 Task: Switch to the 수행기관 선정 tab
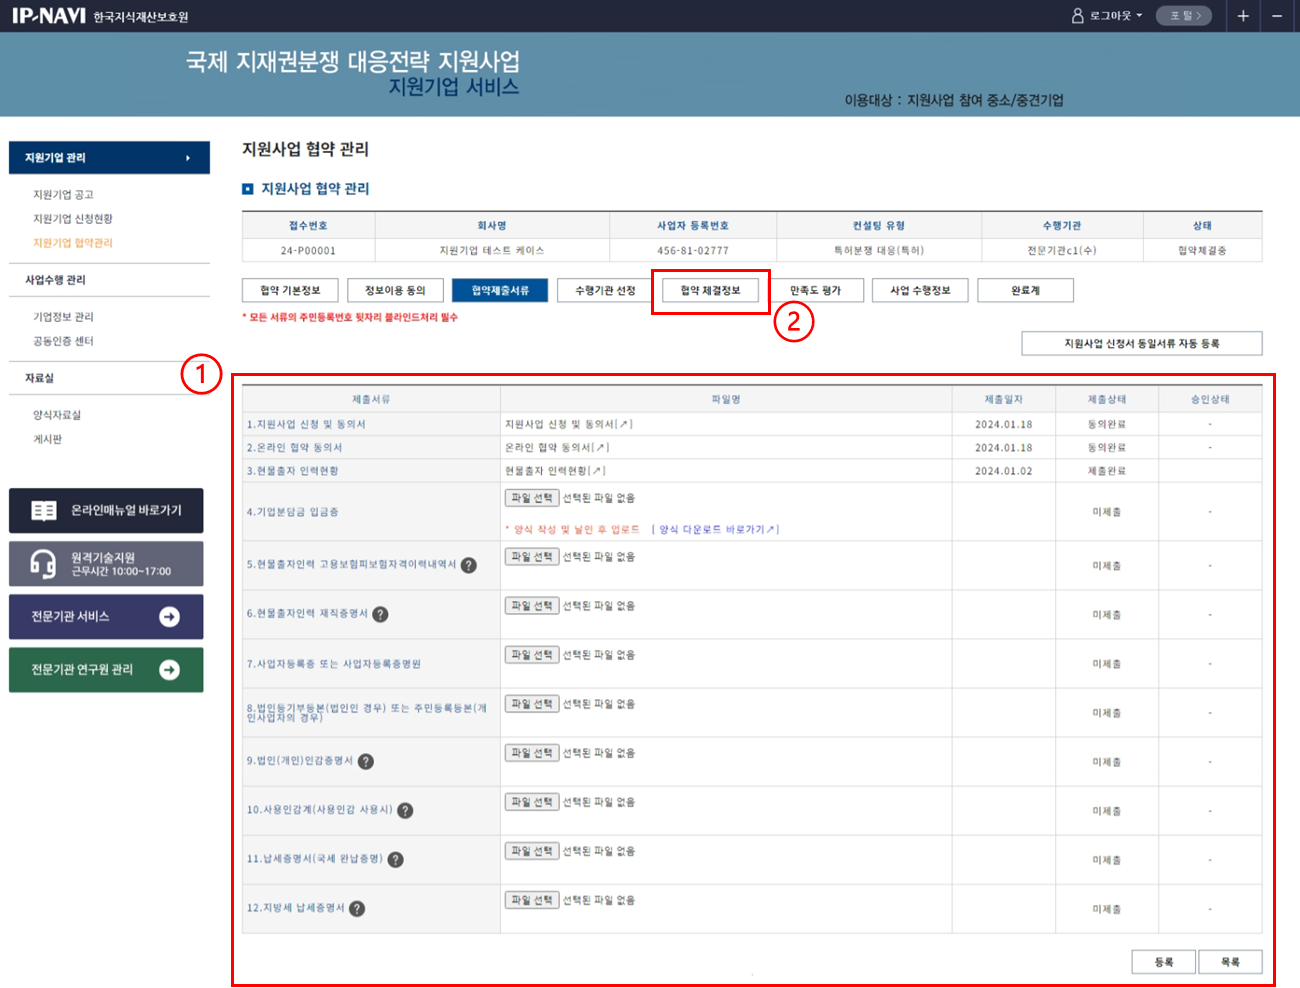(x=605, y=291)
